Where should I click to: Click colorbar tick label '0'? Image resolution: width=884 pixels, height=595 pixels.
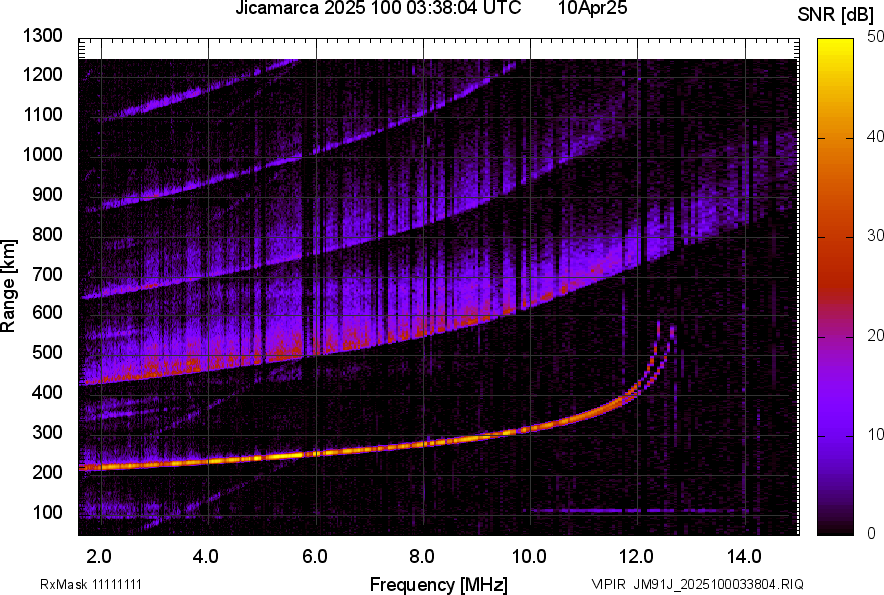(x=872, y=533)
